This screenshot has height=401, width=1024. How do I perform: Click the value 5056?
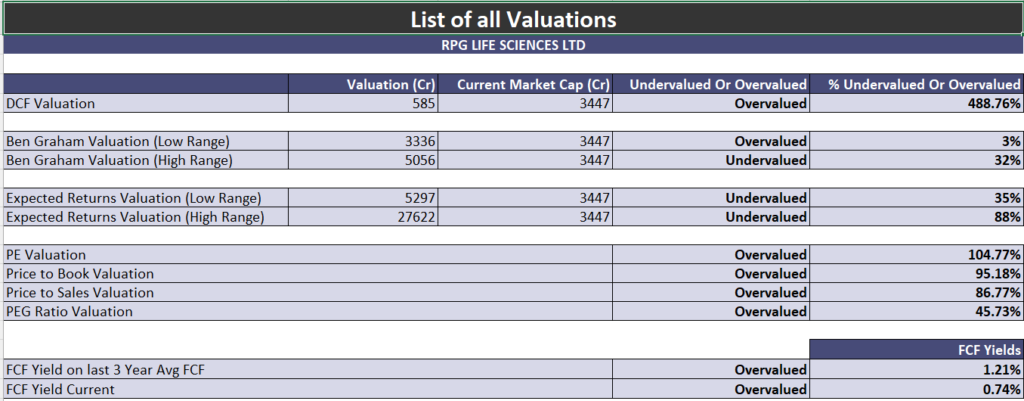[x=362, y=160]
